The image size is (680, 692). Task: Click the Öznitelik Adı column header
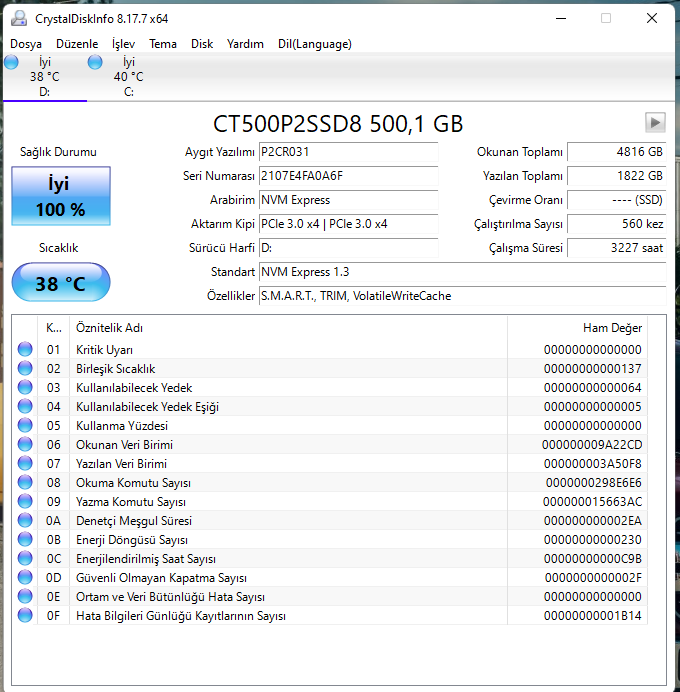coord(288,328)
